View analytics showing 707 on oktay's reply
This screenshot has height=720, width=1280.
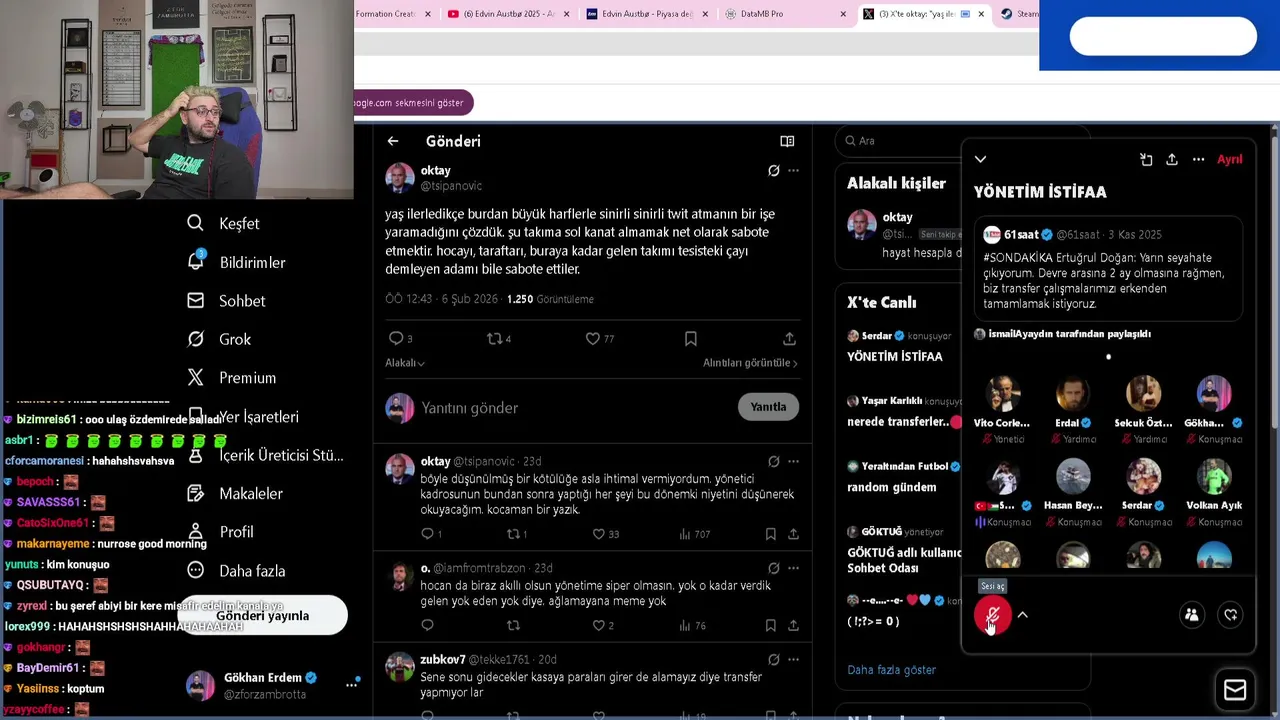point(694,534)
